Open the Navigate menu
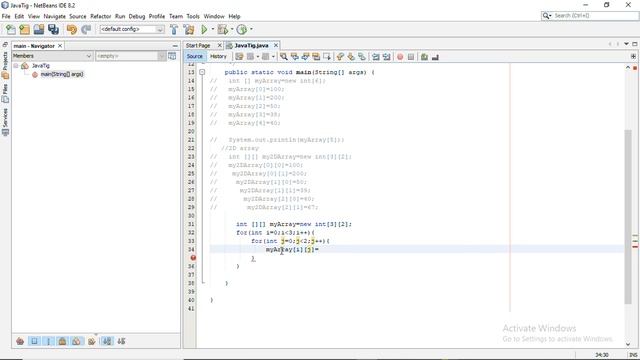This screenshot has height=360, width=640. [x=55, y=16]
